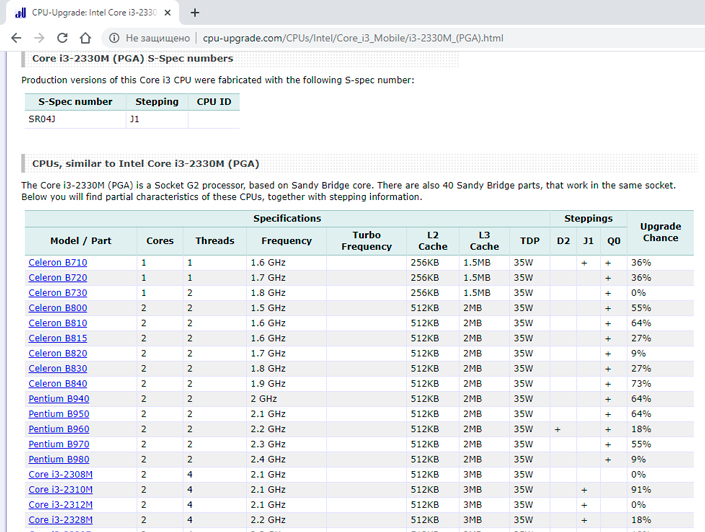Open a new browser tab
Viewport: 705px width, 532px height.
tap(195, 13)
